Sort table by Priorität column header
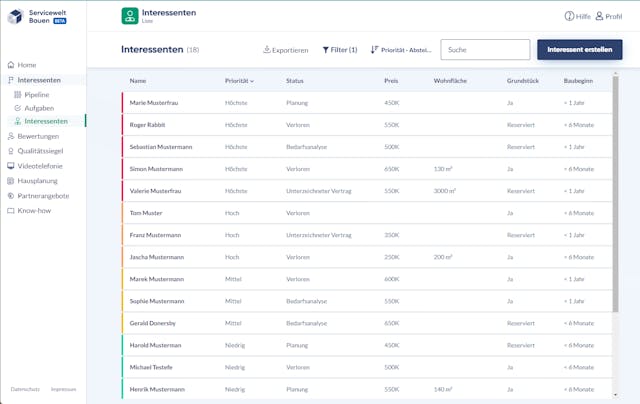 click(x=239, y=81)
